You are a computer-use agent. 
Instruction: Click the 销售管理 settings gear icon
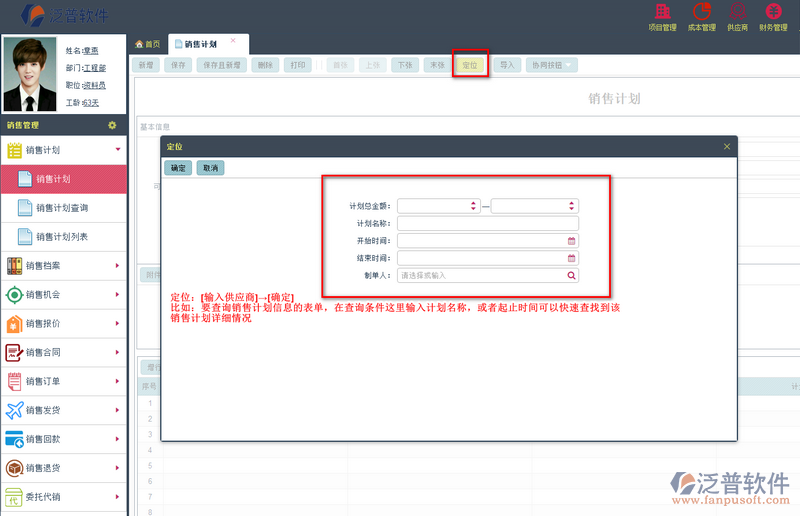(x=112, y=125)
